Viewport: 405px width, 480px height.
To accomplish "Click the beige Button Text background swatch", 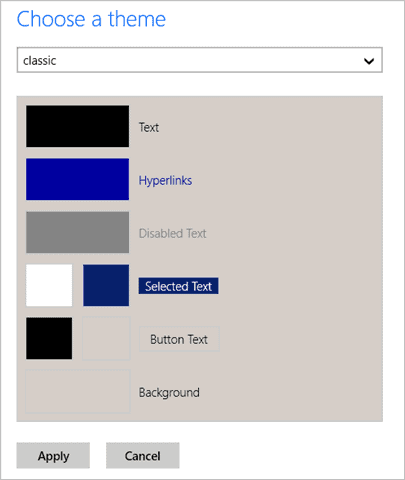I will tap(106, 338).
